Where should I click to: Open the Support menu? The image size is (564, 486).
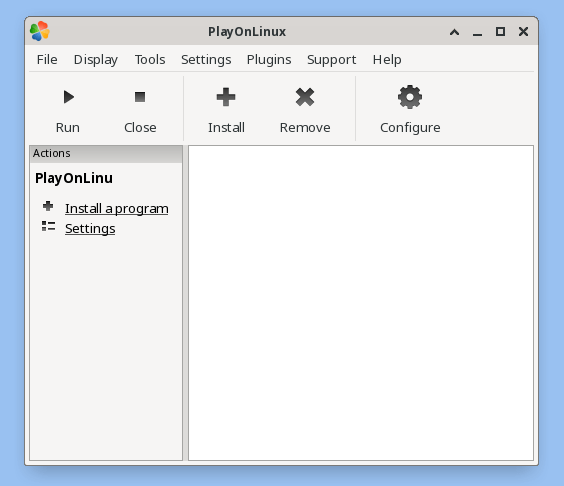(332, 59)
